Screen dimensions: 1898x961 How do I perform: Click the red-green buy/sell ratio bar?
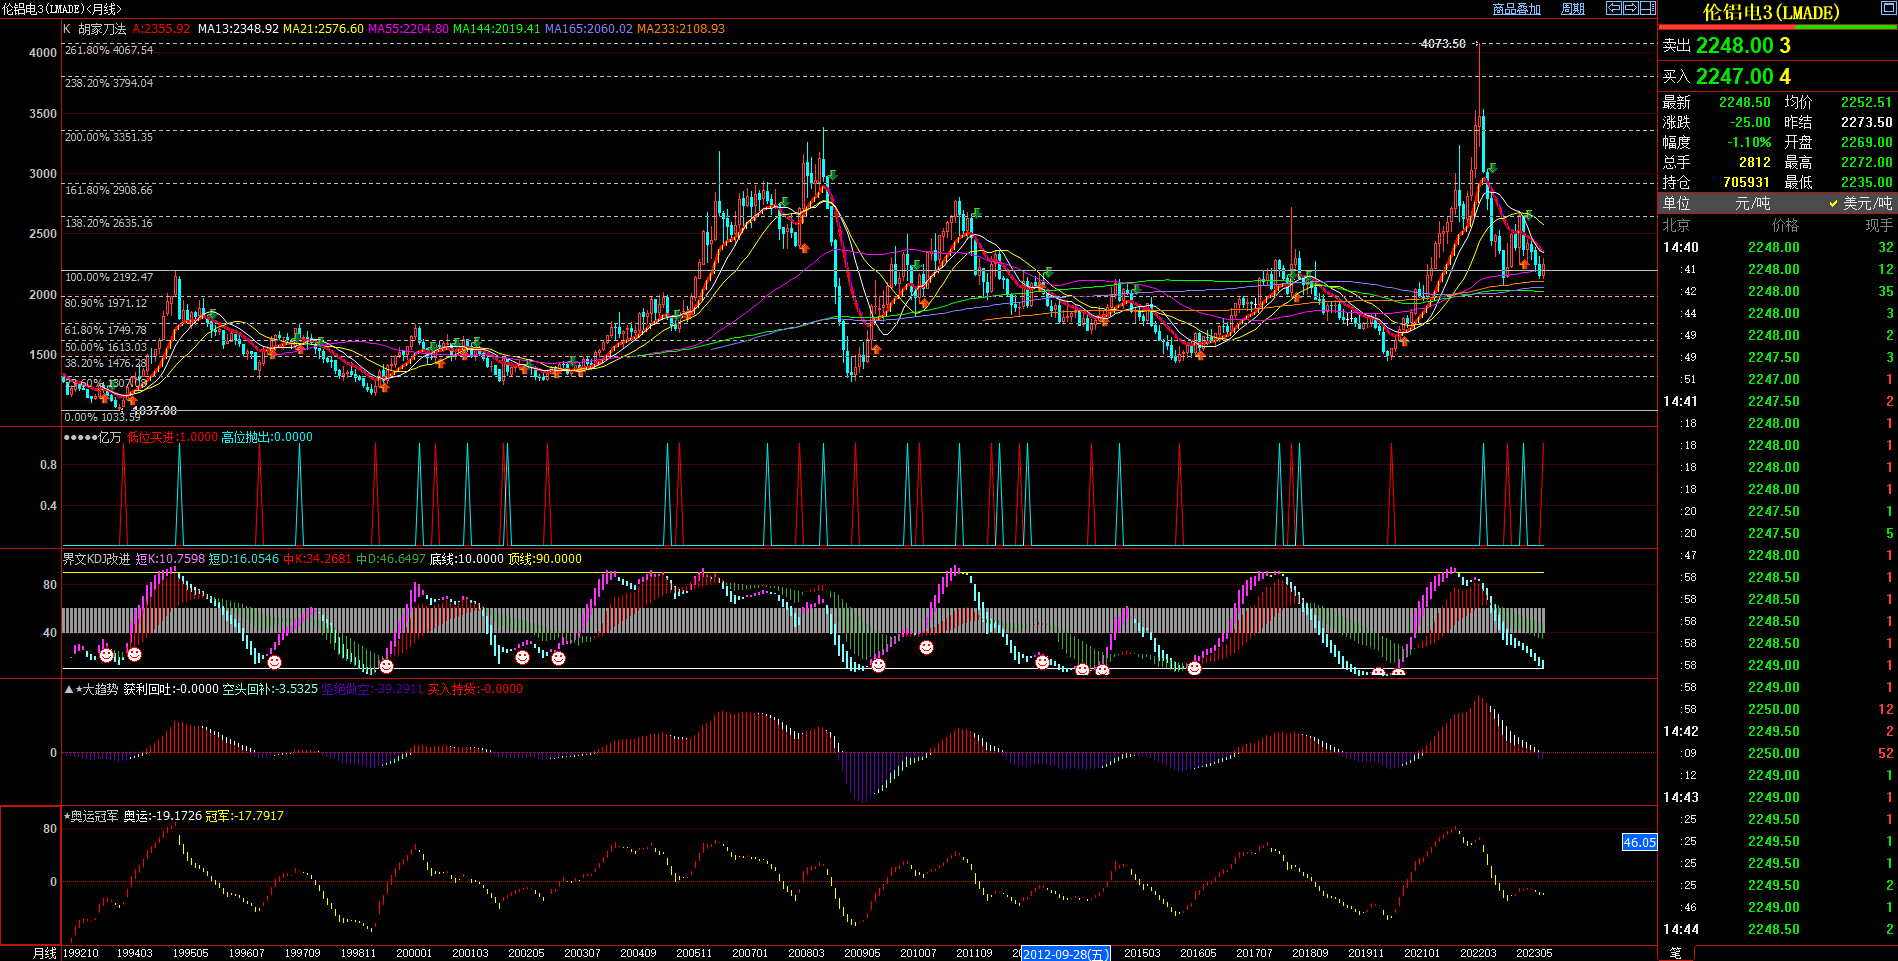click(x=1777, y=27)
